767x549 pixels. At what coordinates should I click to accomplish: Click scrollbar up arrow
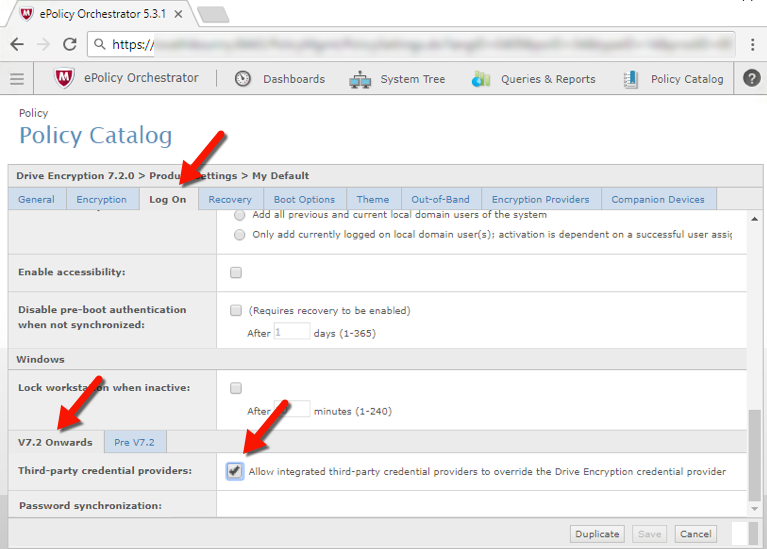pyautogui.click(x=754, y=219)
